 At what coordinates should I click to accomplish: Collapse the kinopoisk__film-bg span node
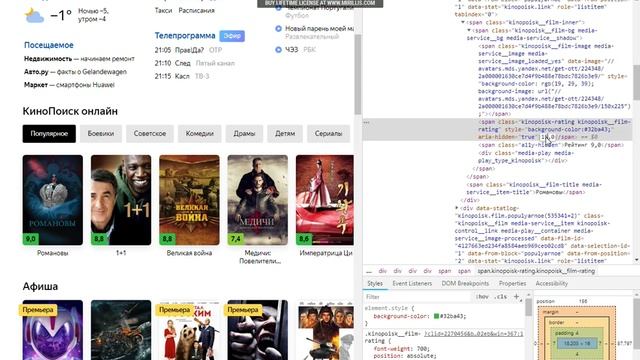(469, 30)
